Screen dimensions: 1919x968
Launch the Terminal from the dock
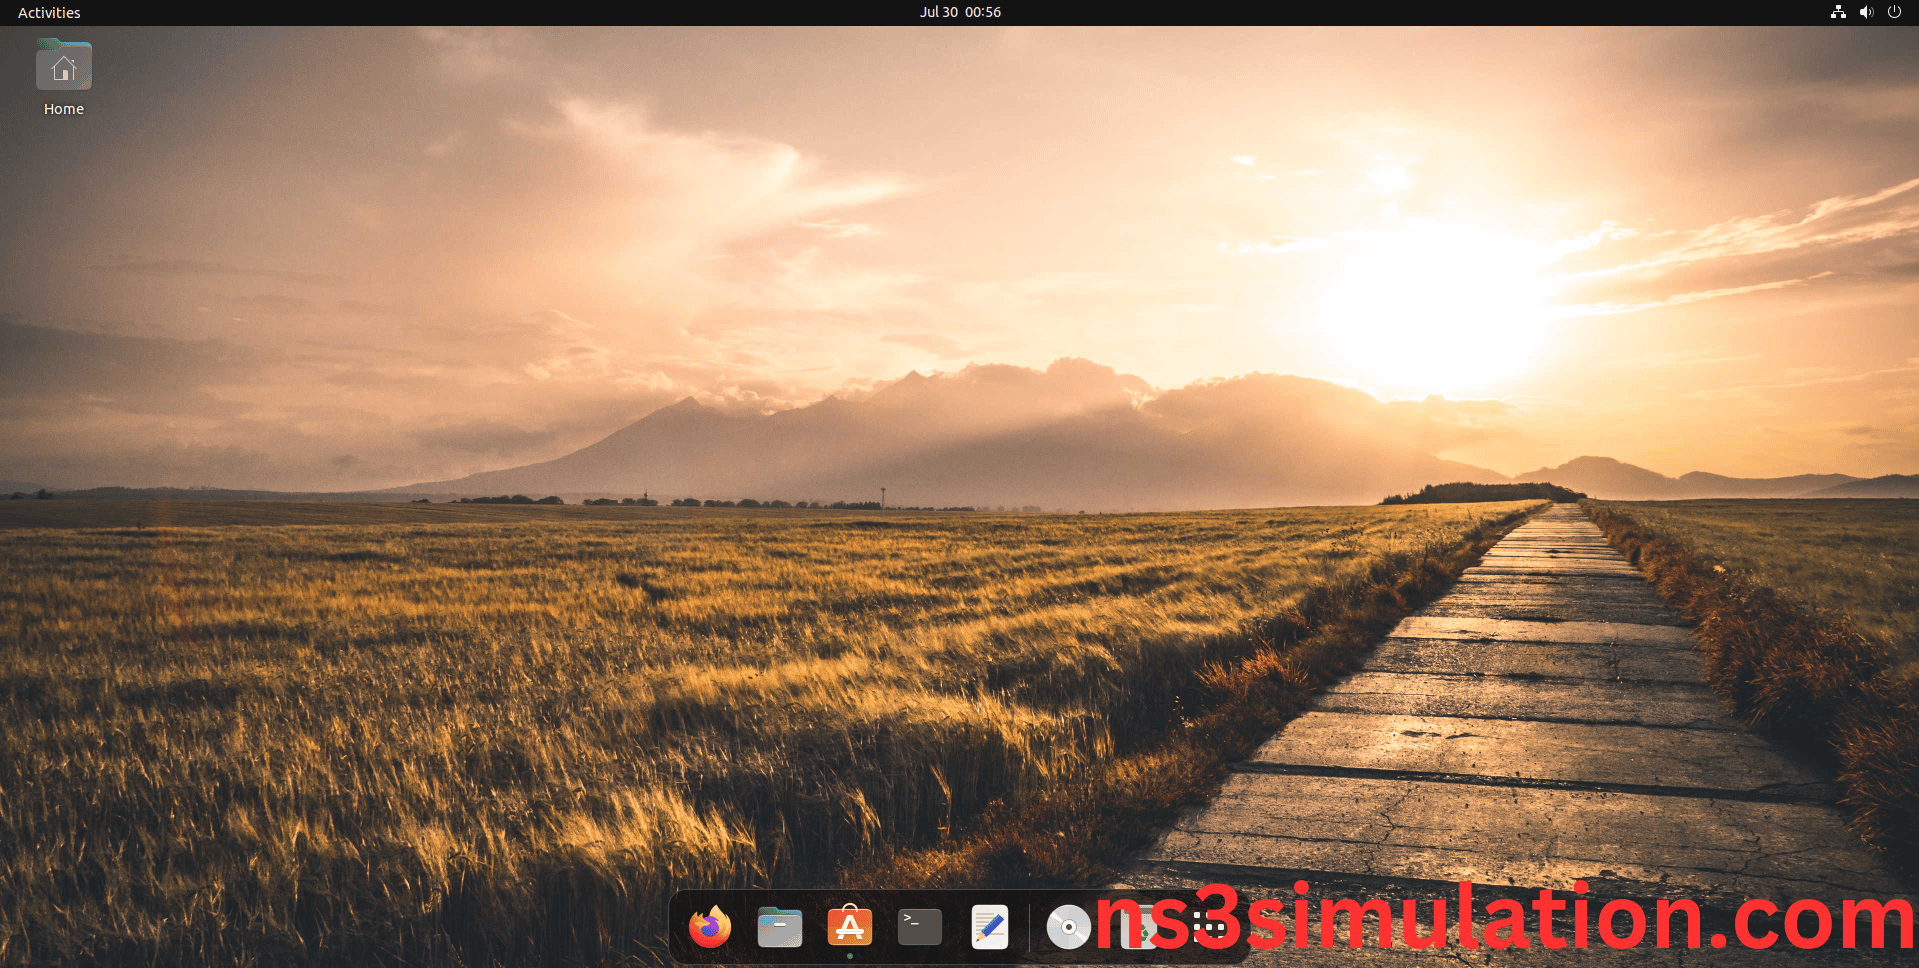920,927
